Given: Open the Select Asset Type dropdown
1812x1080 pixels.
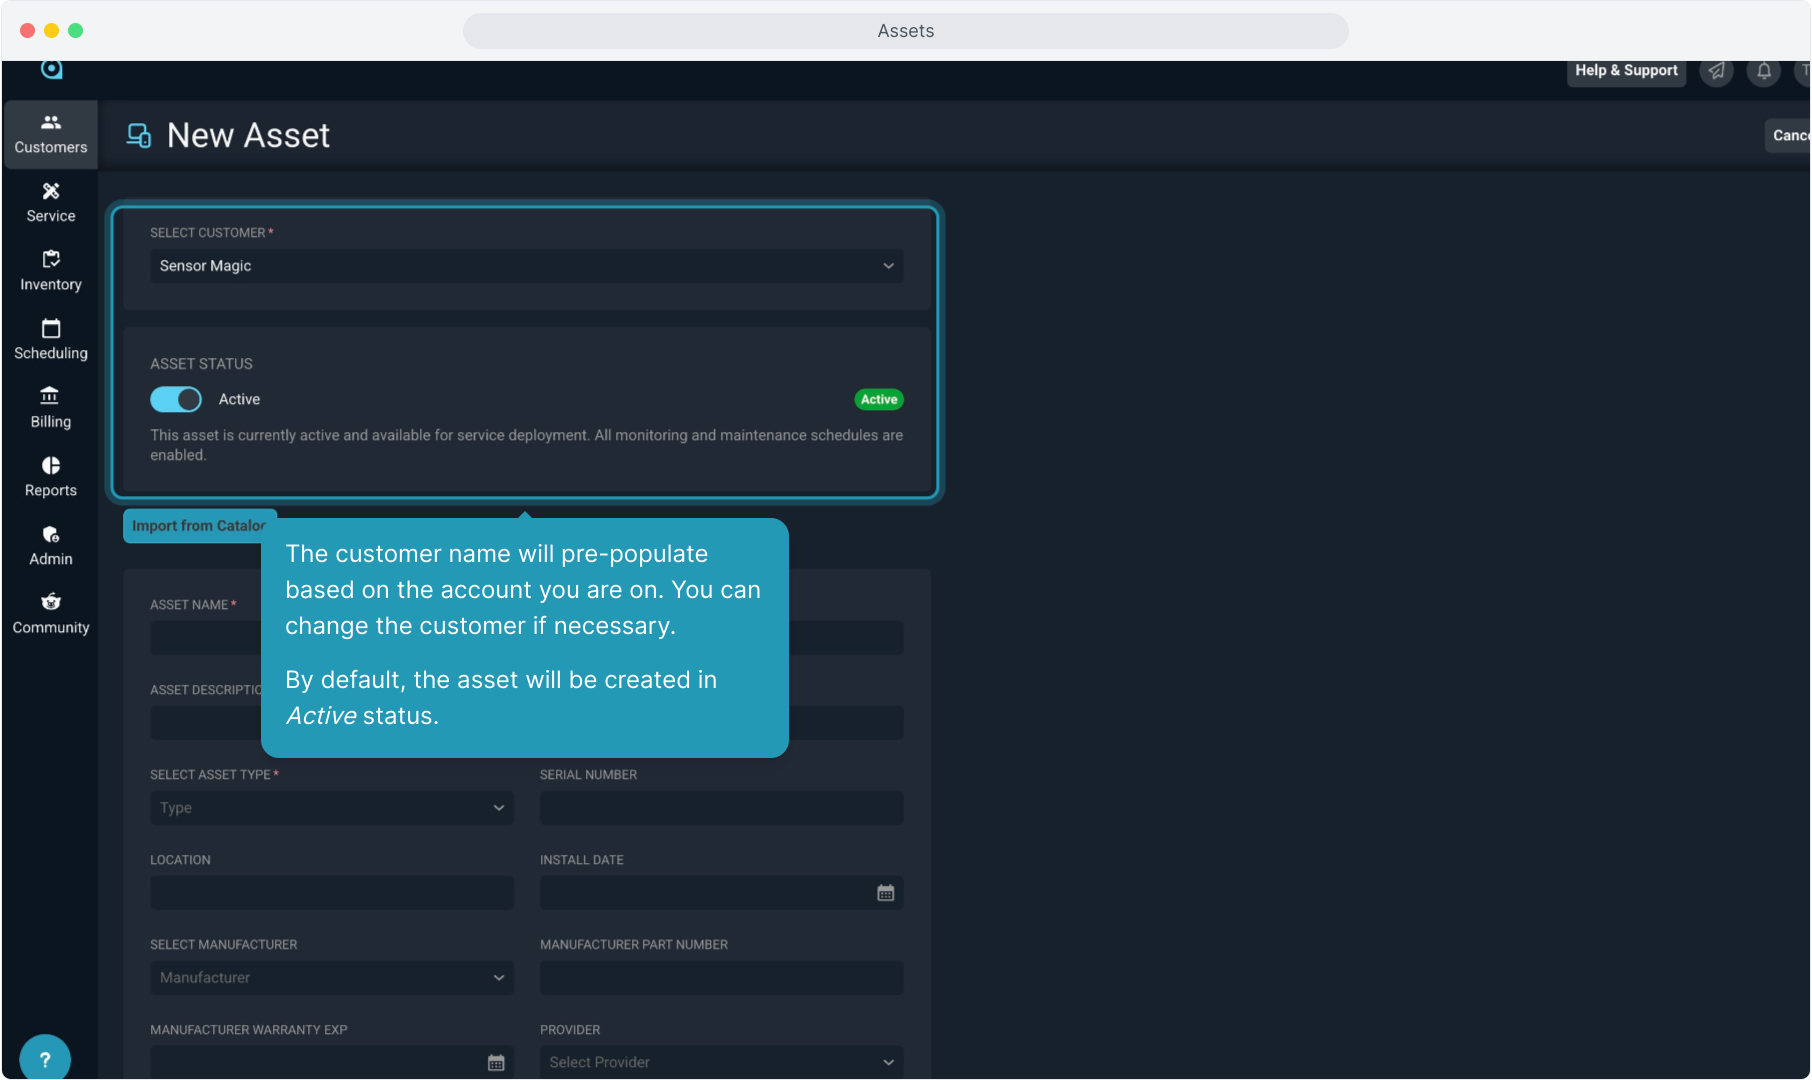Looking at the screenshot, I should click(331, 808).
